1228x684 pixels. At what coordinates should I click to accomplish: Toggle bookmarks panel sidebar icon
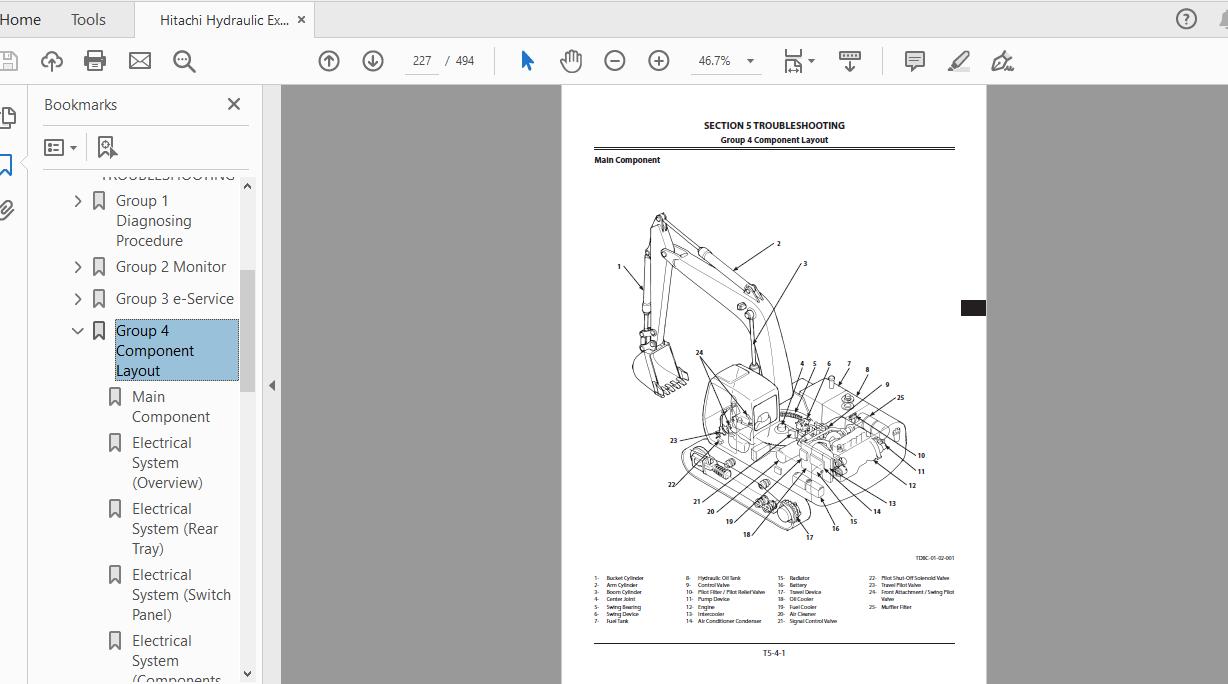(x=5, y=165)
